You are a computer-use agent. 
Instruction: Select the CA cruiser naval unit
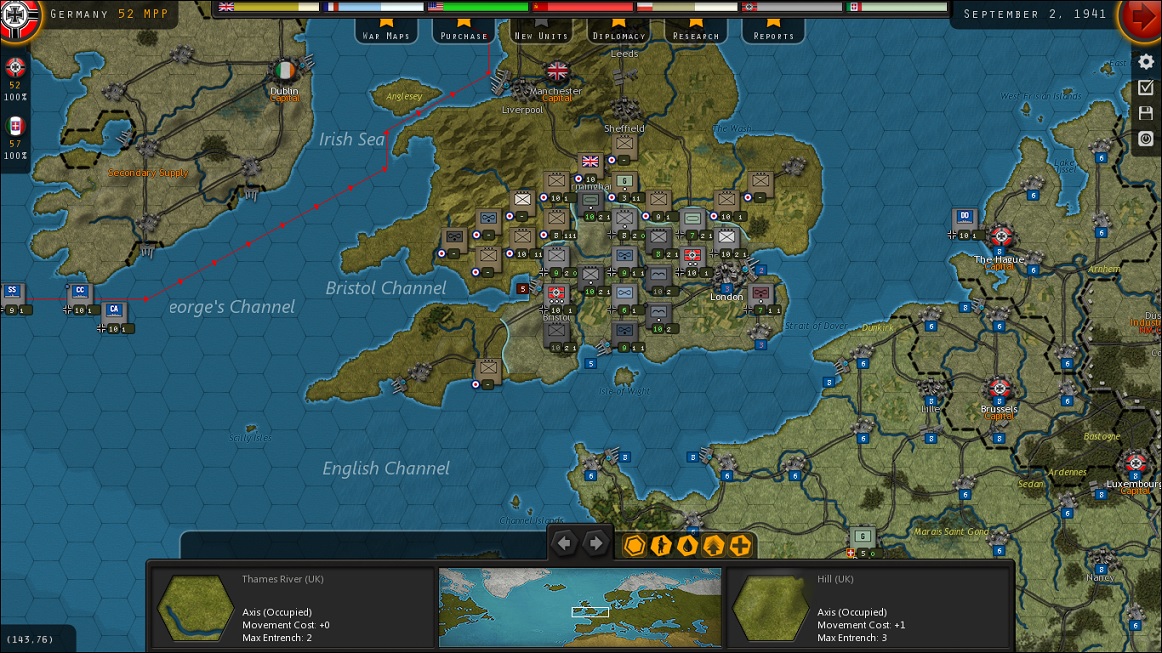[x=113, y=314]
